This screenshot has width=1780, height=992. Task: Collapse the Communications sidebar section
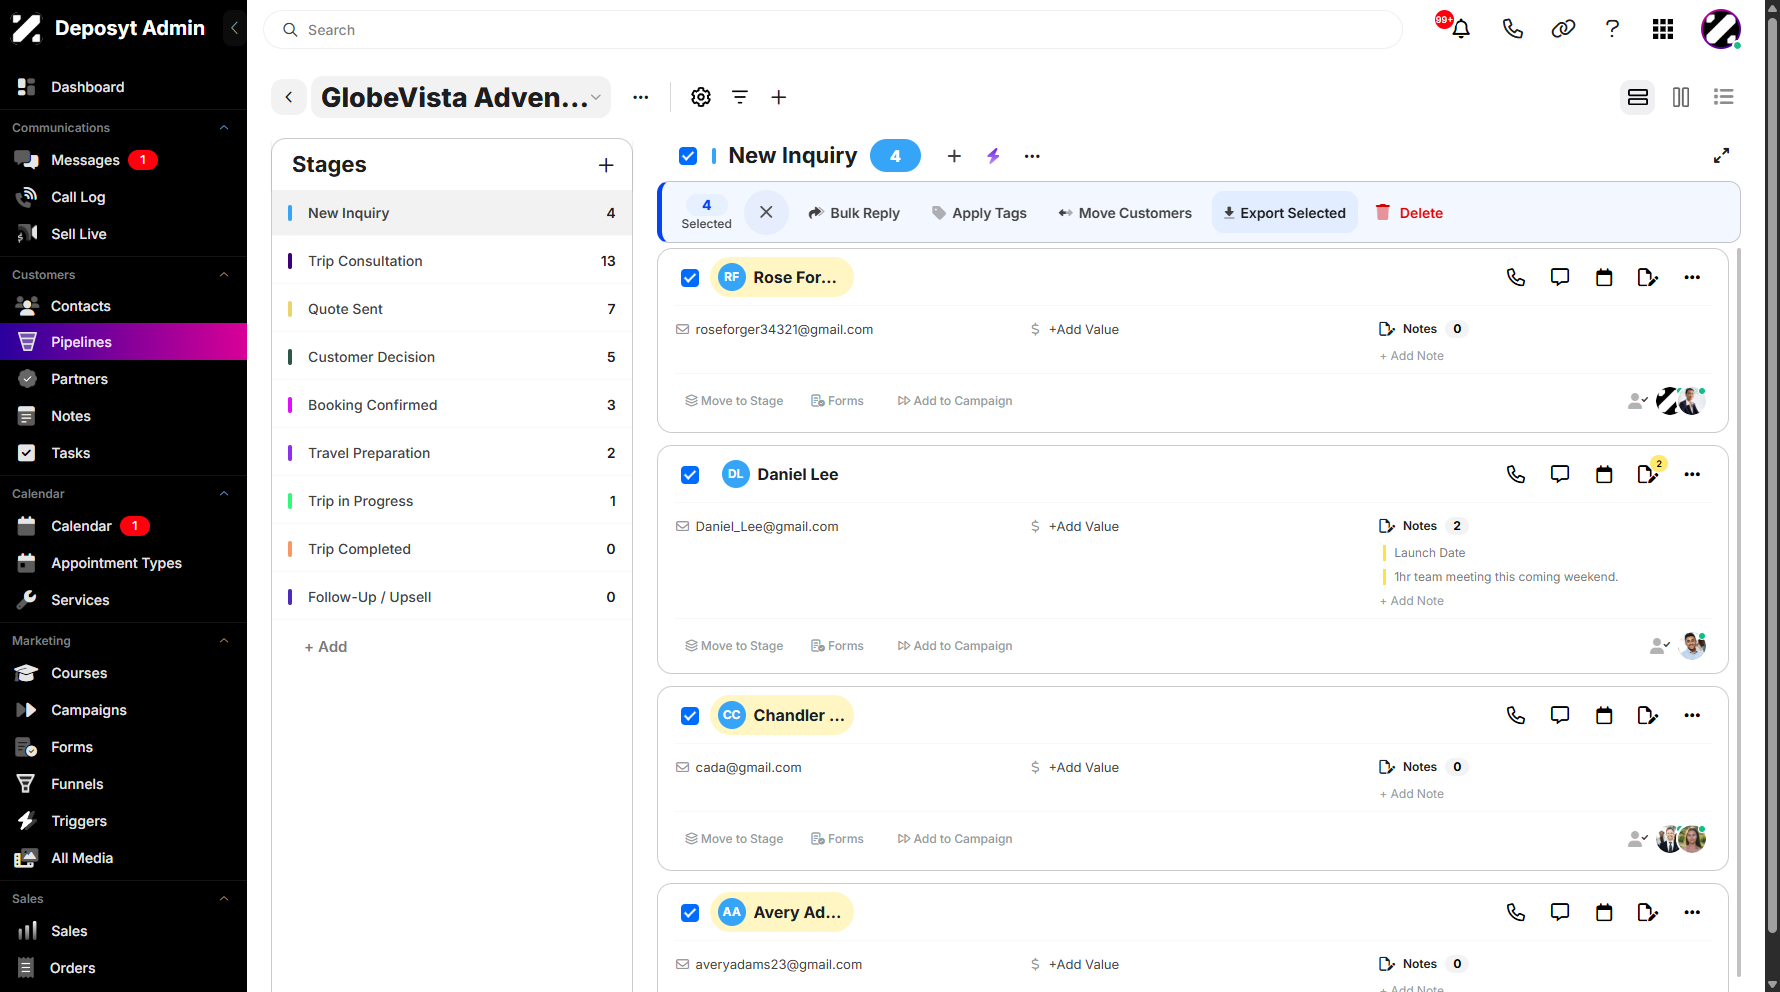coord(224,128)
